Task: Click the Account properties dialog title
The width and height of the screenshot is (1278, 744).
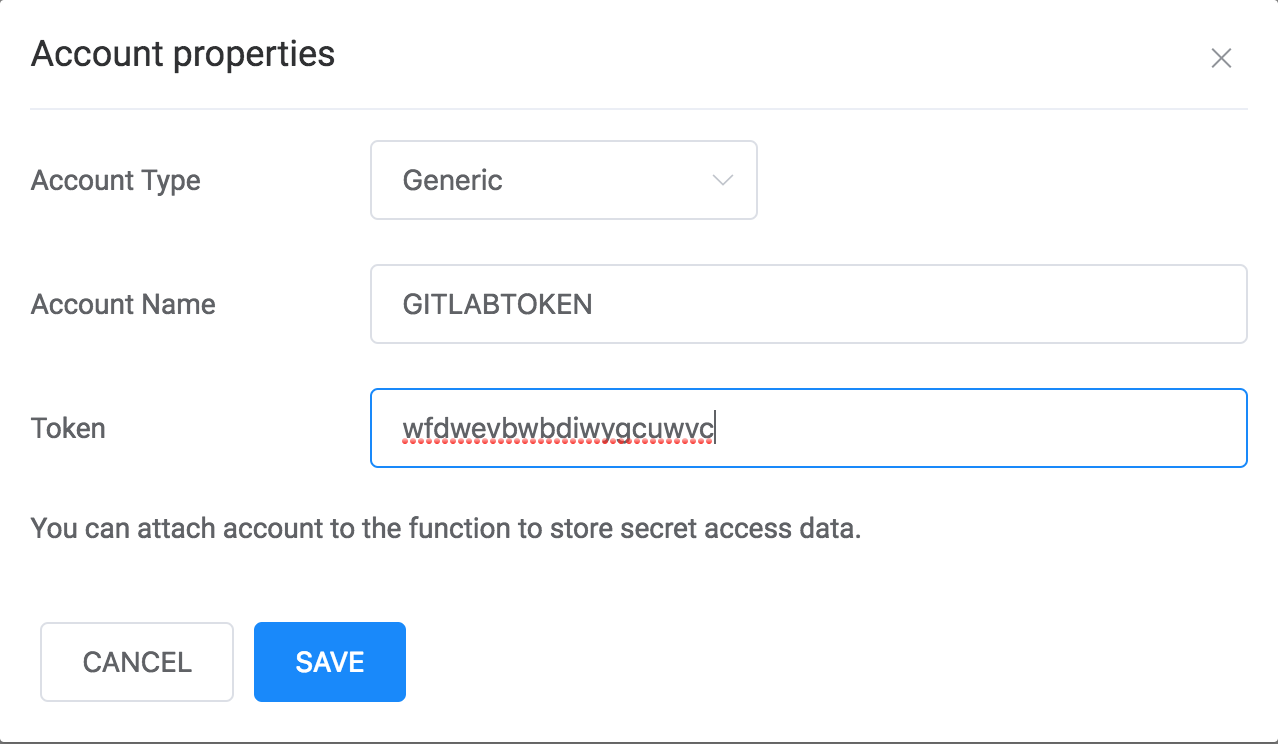Action: pyautogui.click(x=183, y=54)
